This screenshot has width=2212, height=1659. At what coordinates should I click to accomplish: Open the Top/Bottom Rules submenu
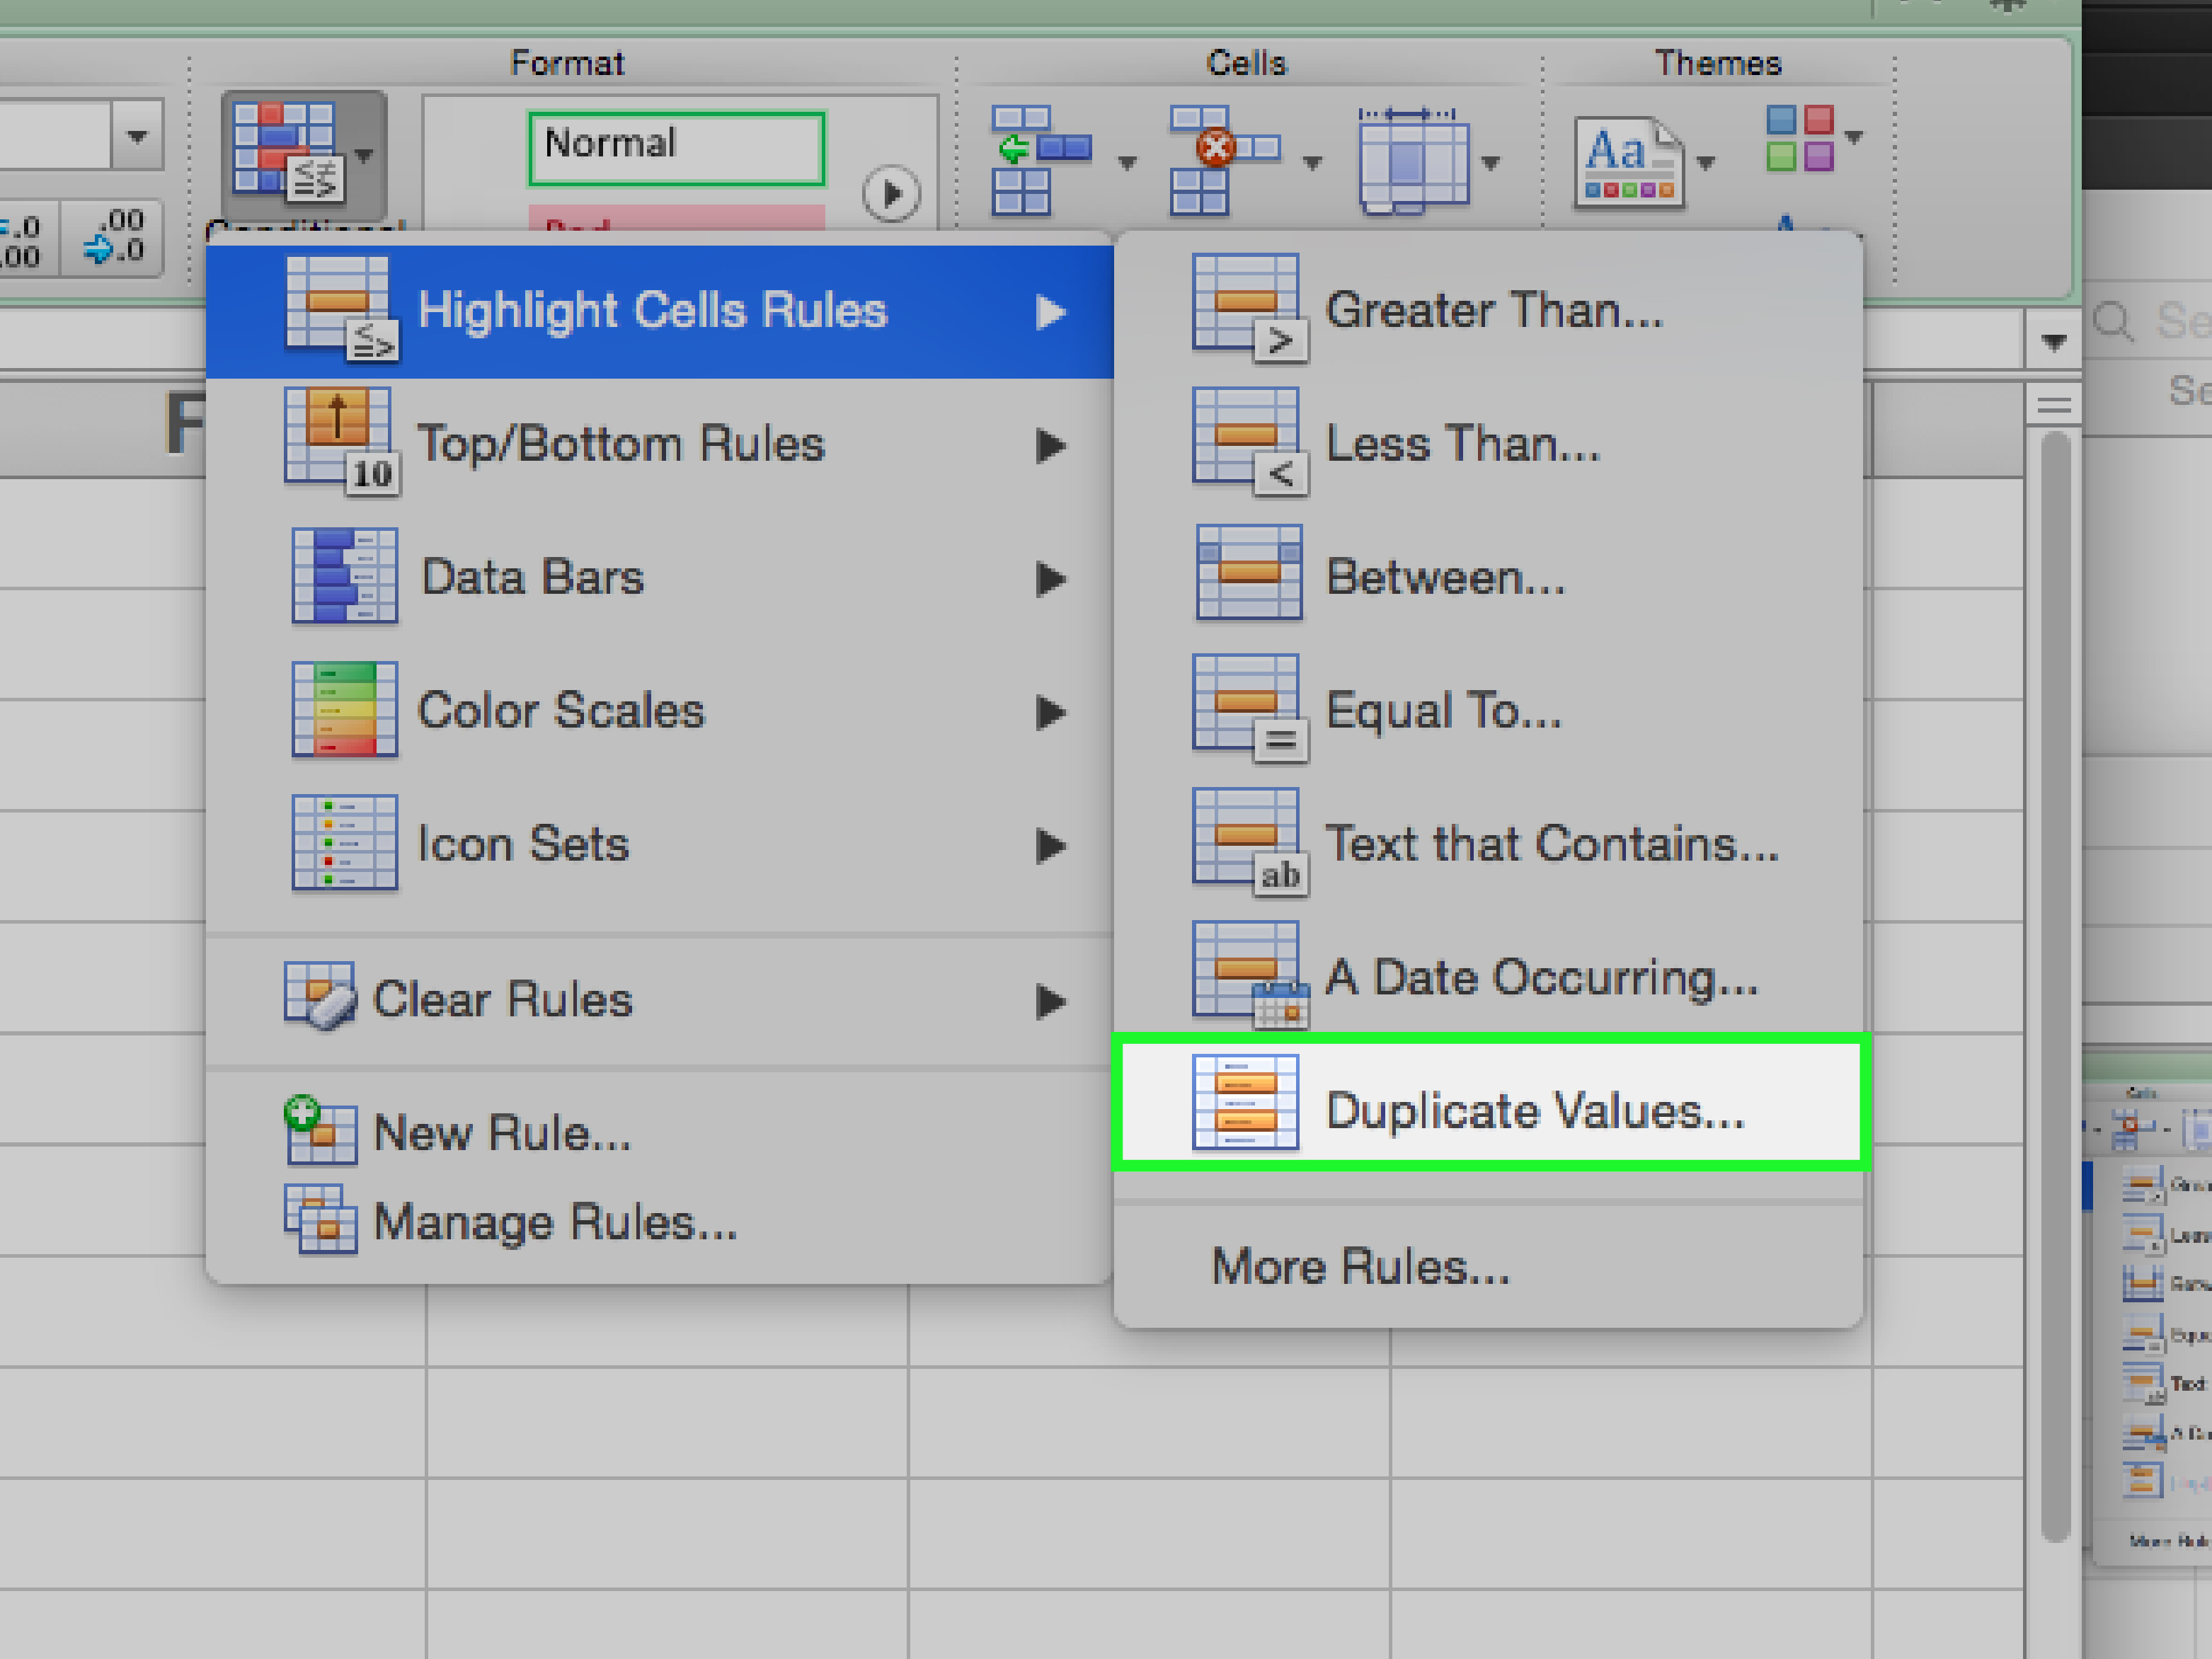point(660,444)
